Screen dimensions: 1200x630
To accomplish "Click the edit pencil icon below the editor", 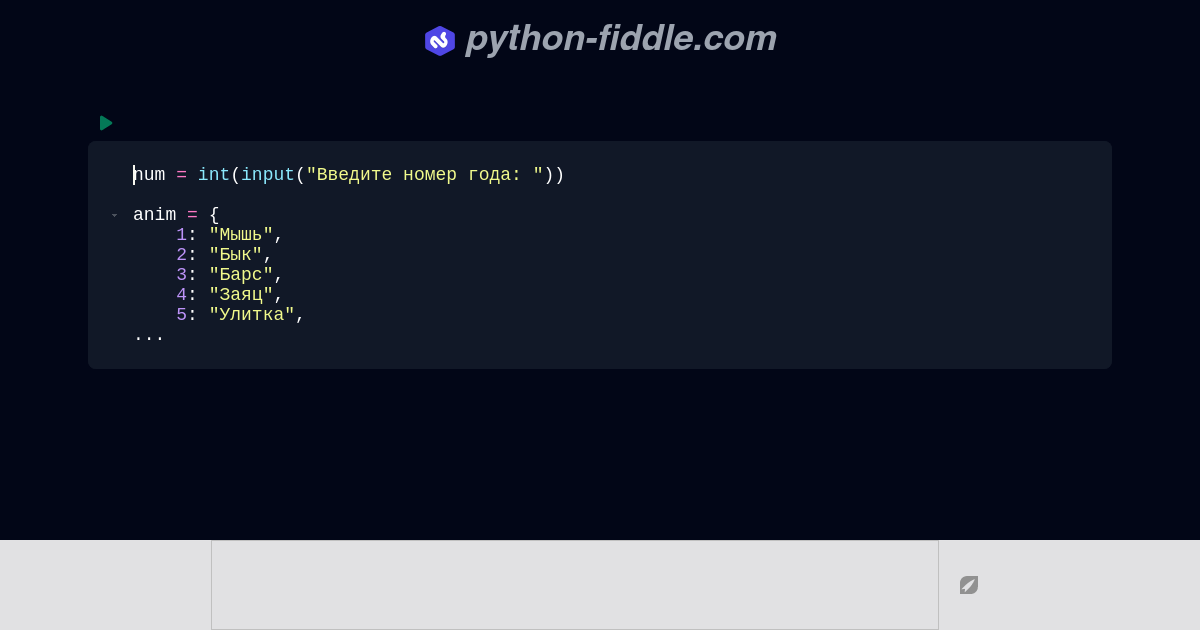I will pyautogui.click(x=968, y=585).
